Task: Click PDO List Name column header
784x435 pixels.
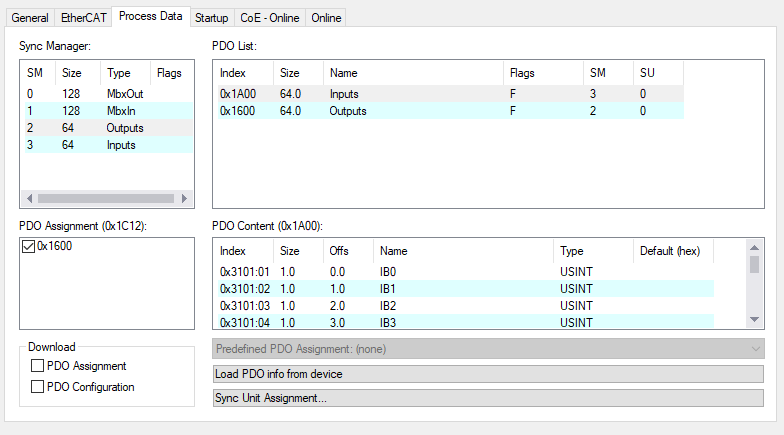Action: click(414, 73)
